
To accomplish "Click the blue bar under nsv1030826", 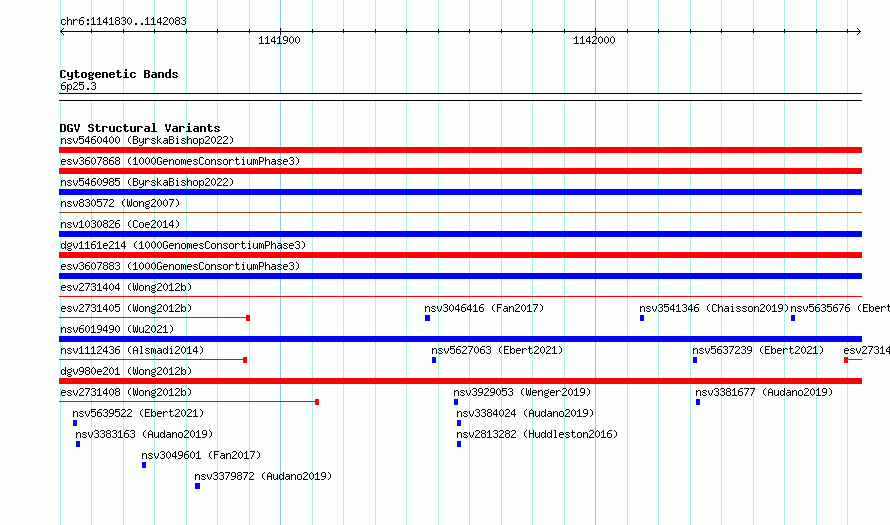I will pos(460,234).
